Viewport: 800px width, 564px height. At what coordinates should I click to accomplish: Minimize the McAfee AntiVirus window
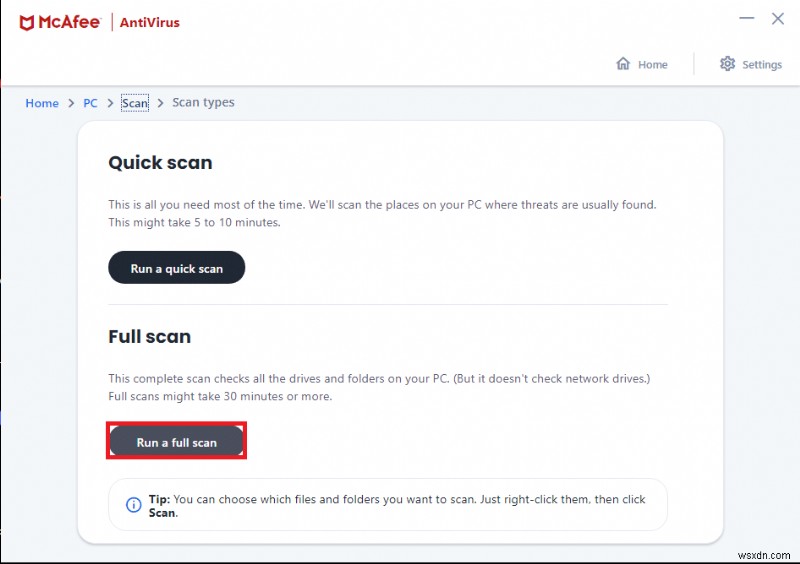point(746,18)
